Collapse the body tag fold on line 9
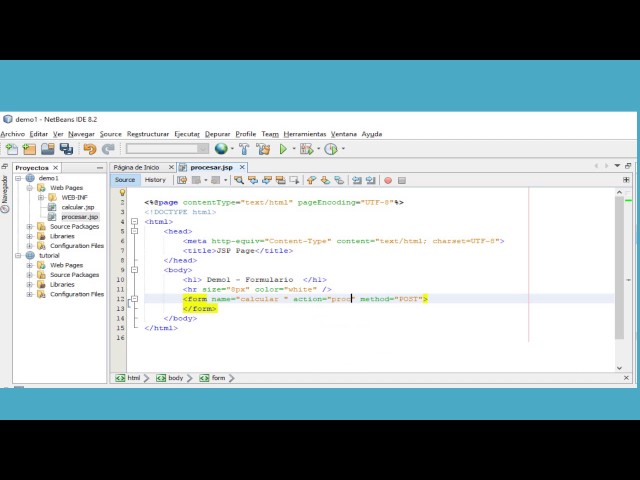This screenshot has height=480, width=640. [135, 270]
